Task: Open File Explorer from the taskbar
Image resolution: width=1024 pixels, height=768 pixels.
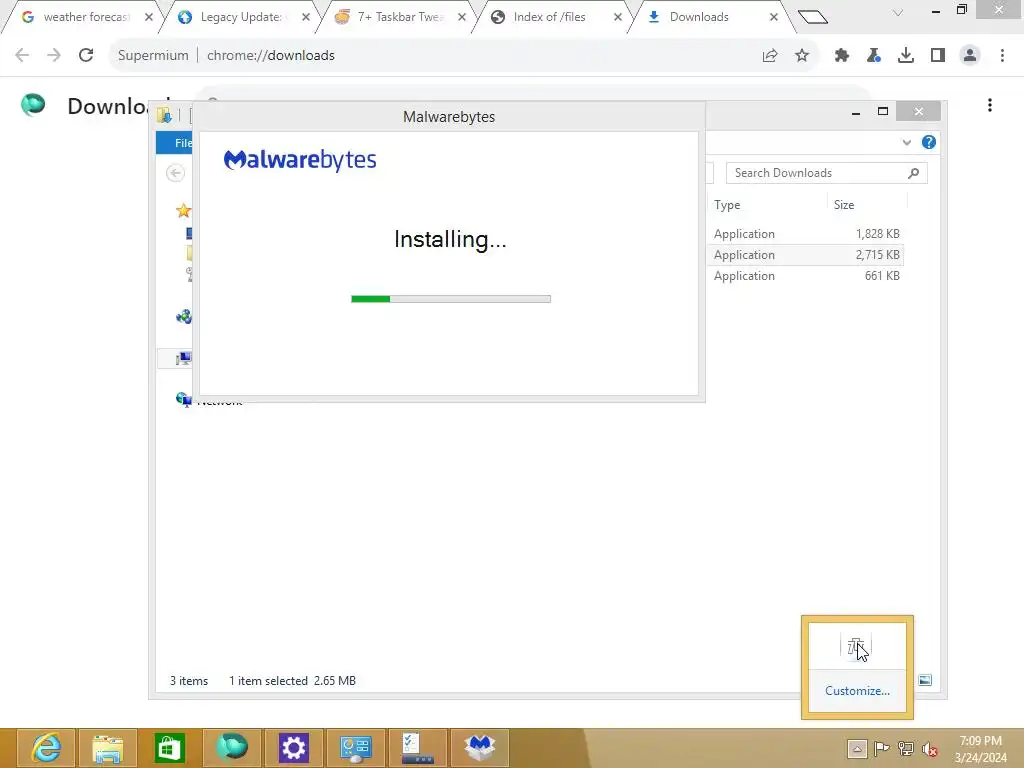Action: click(x=108, y=748)
